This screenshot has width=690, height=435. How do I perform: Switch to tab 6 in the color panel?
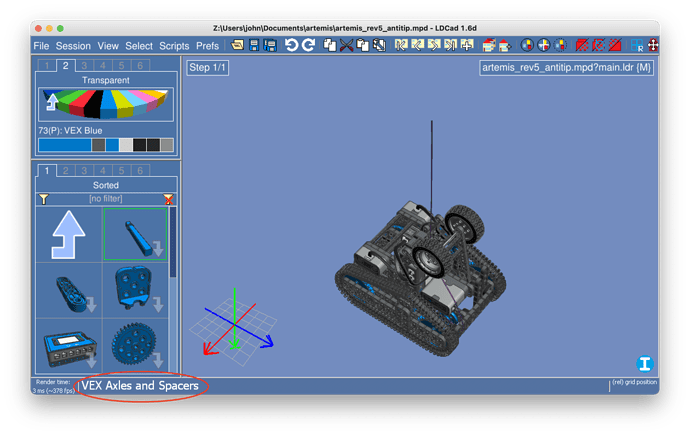tap(140, 66)
